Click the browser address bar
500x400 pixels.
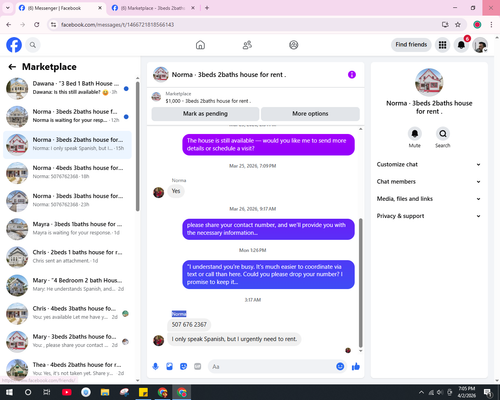pyautogui.click(x=247, y=25)
